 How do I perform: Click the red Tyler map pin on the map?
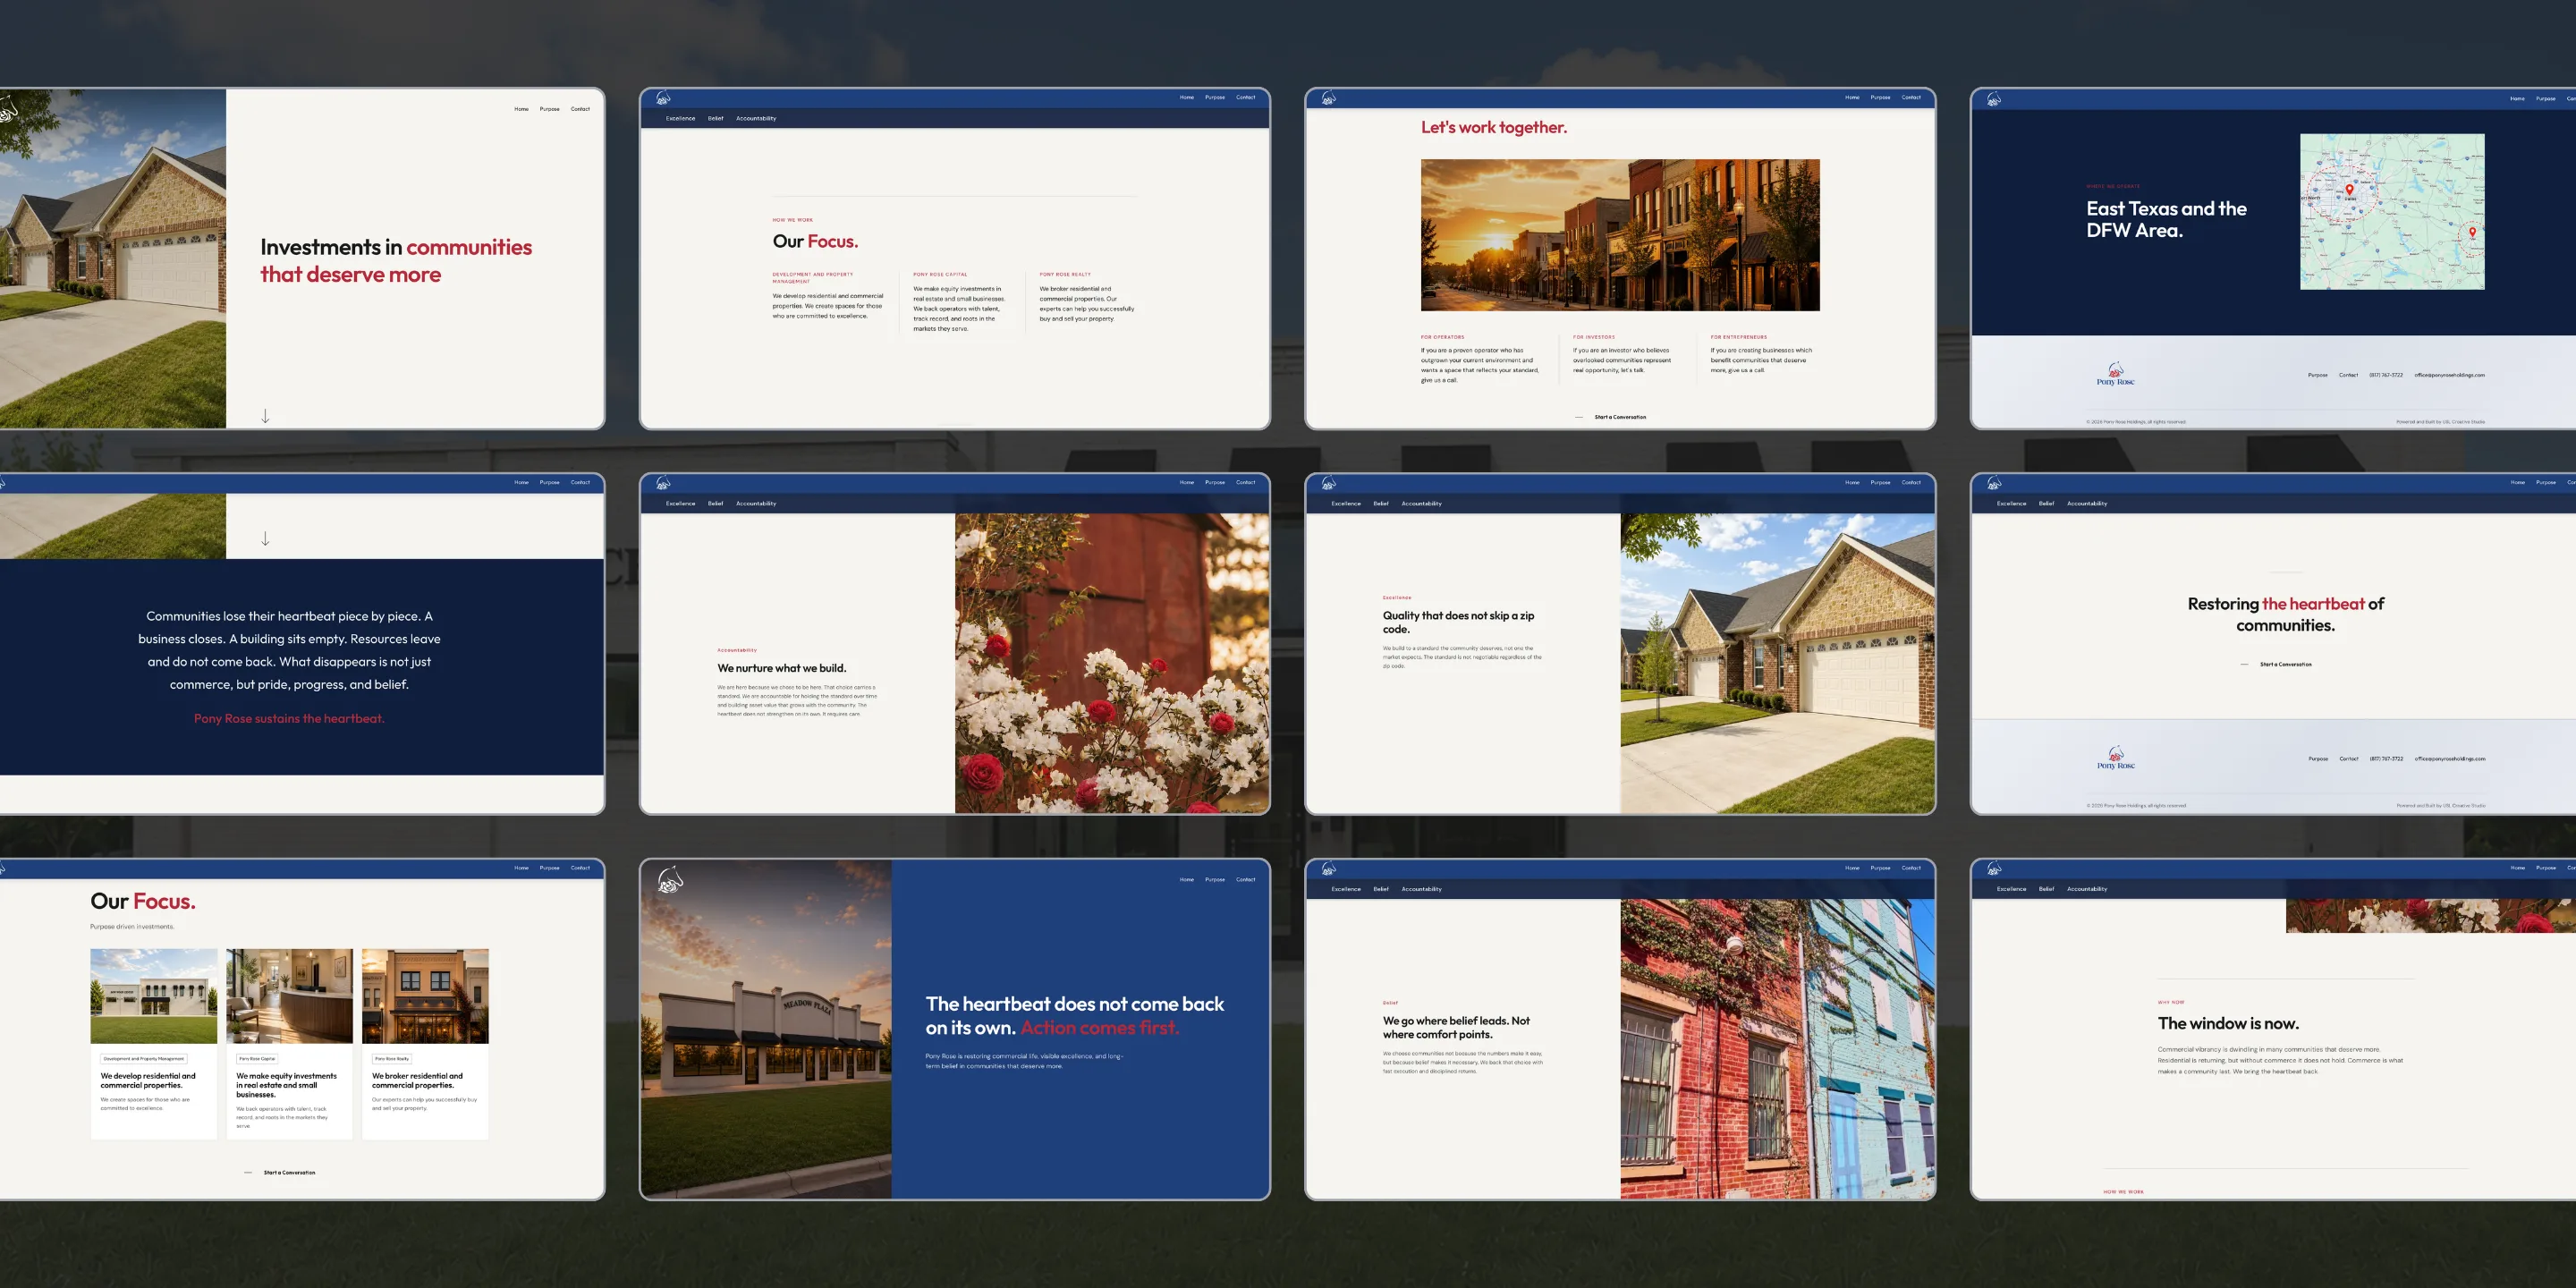[2472, 232]
